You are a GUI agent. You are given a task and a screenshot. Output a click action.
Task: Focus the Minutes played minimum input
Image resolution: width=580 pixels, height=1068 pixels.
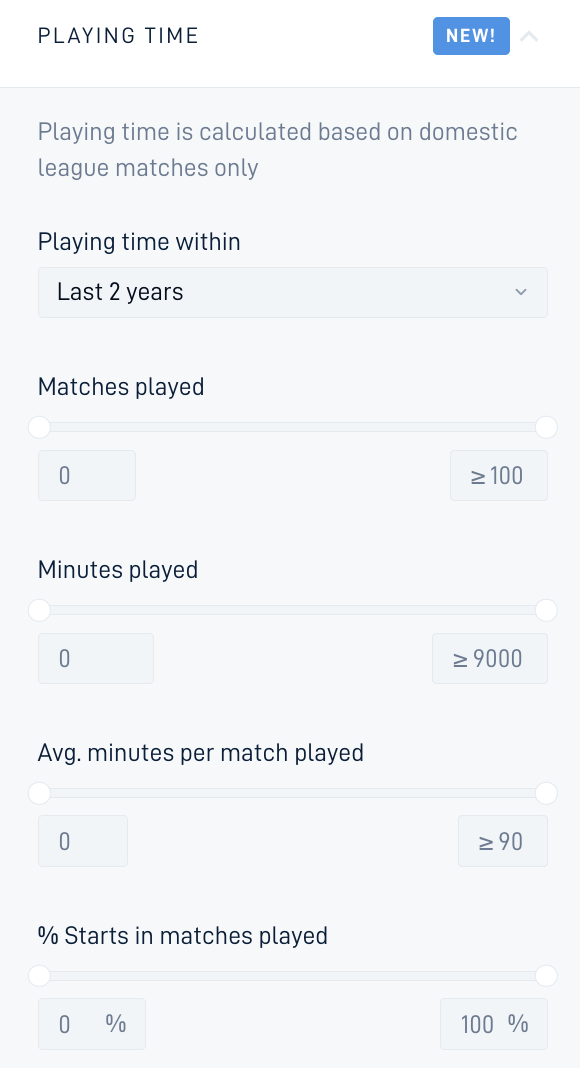96,659
